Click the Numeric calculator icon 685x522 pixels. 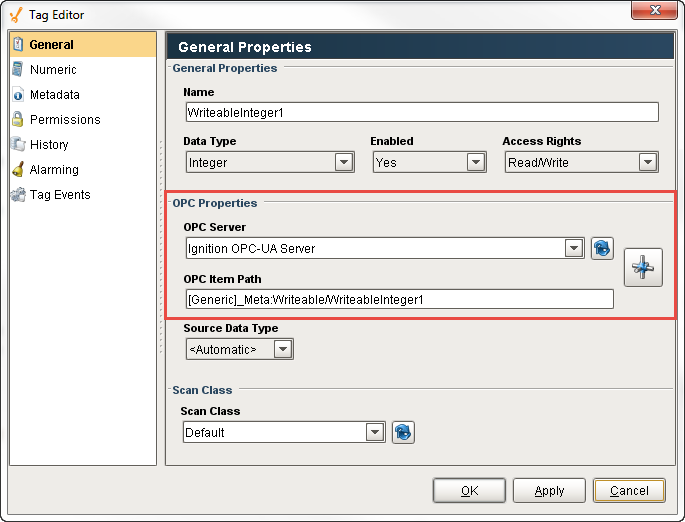[17, 69]
